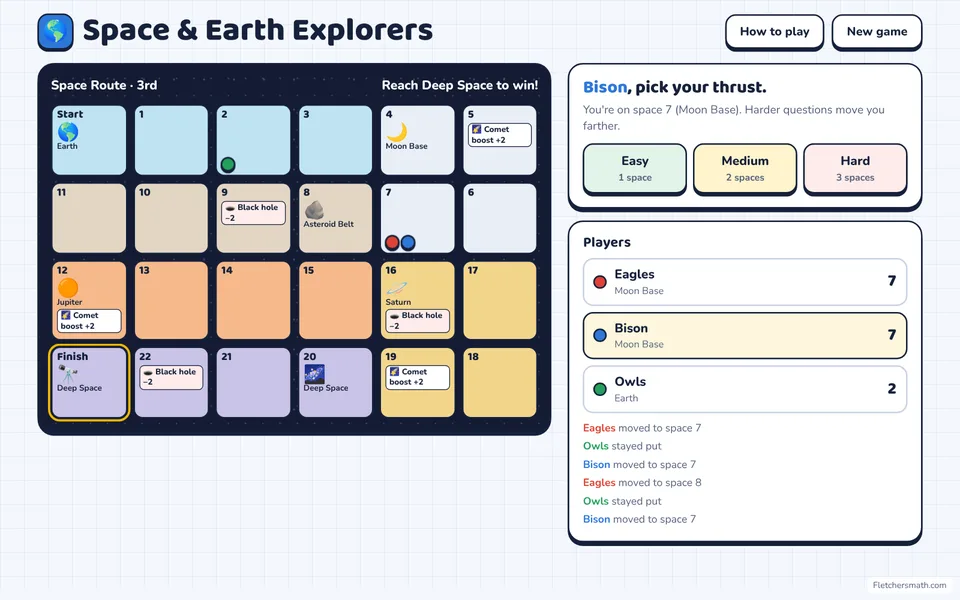Select the Eagles player card
Screen dimensions: 960x600
745,282
